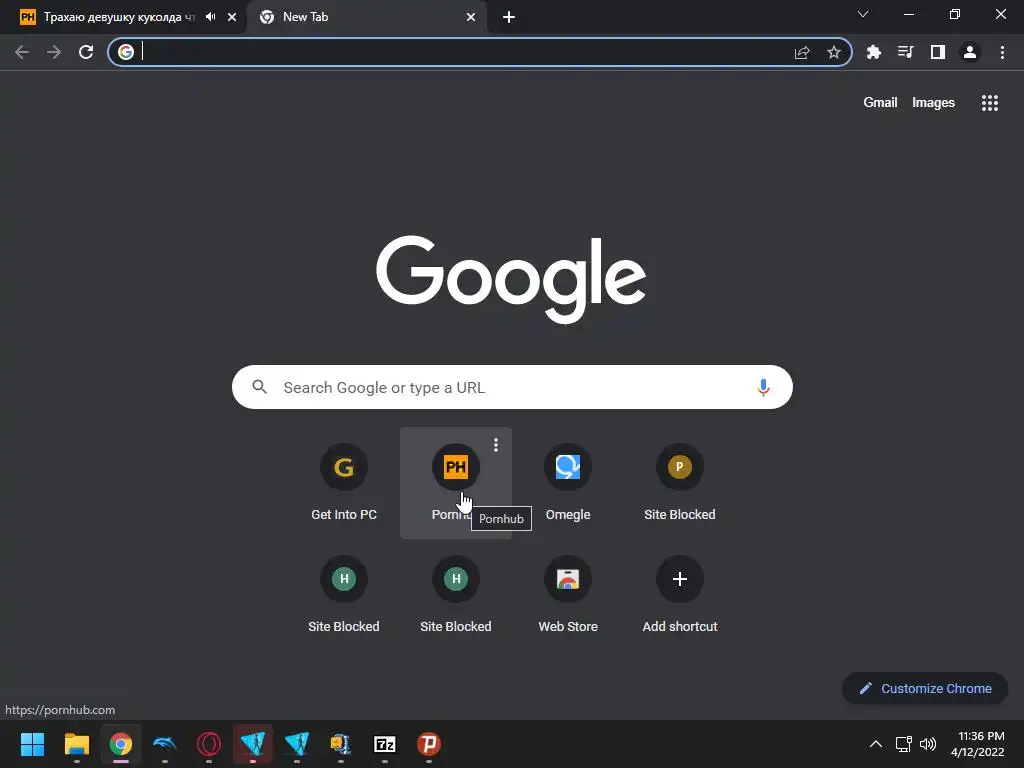The image size is (1024, 768).
Task: Open the Web Store shortcut
Action: click(x=568, y=594)
